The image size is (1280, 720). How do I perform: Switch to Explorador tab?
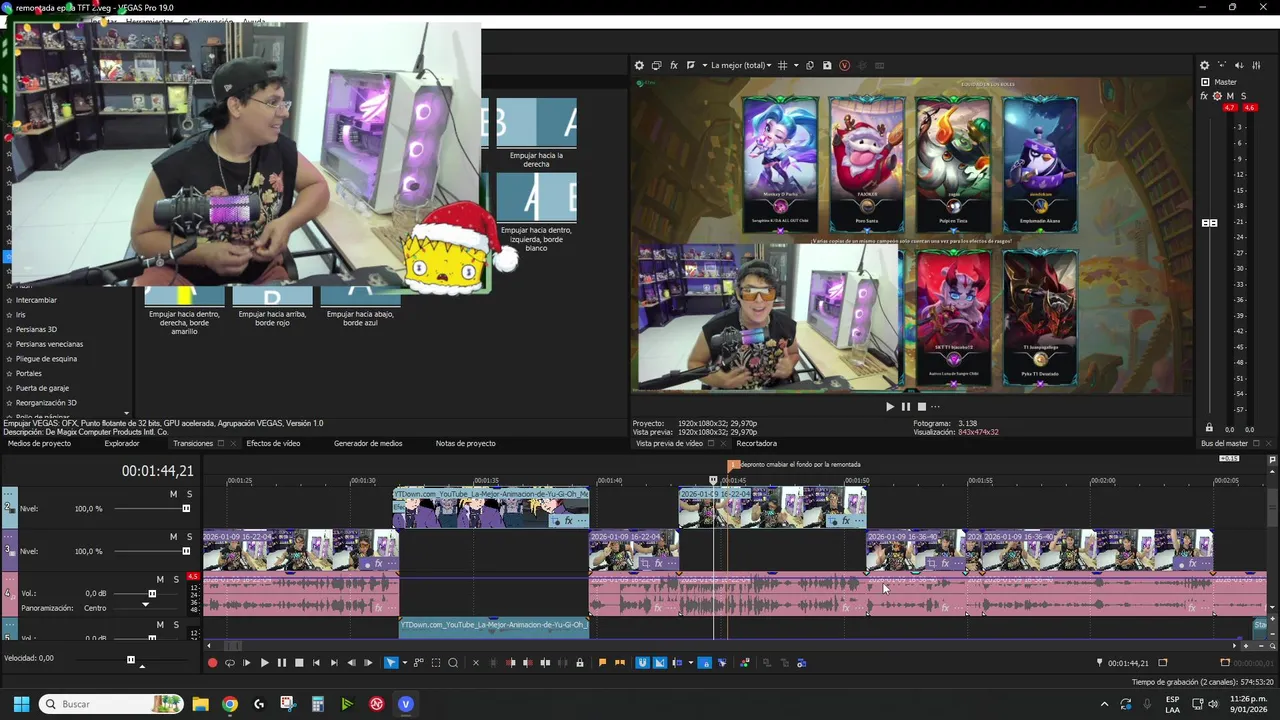click(x=122, y=443)
